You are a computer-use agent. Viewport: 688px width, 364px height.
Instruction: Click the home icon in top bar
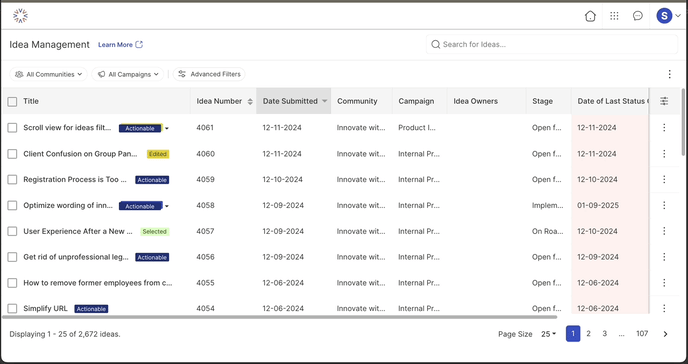click(590, 16)
